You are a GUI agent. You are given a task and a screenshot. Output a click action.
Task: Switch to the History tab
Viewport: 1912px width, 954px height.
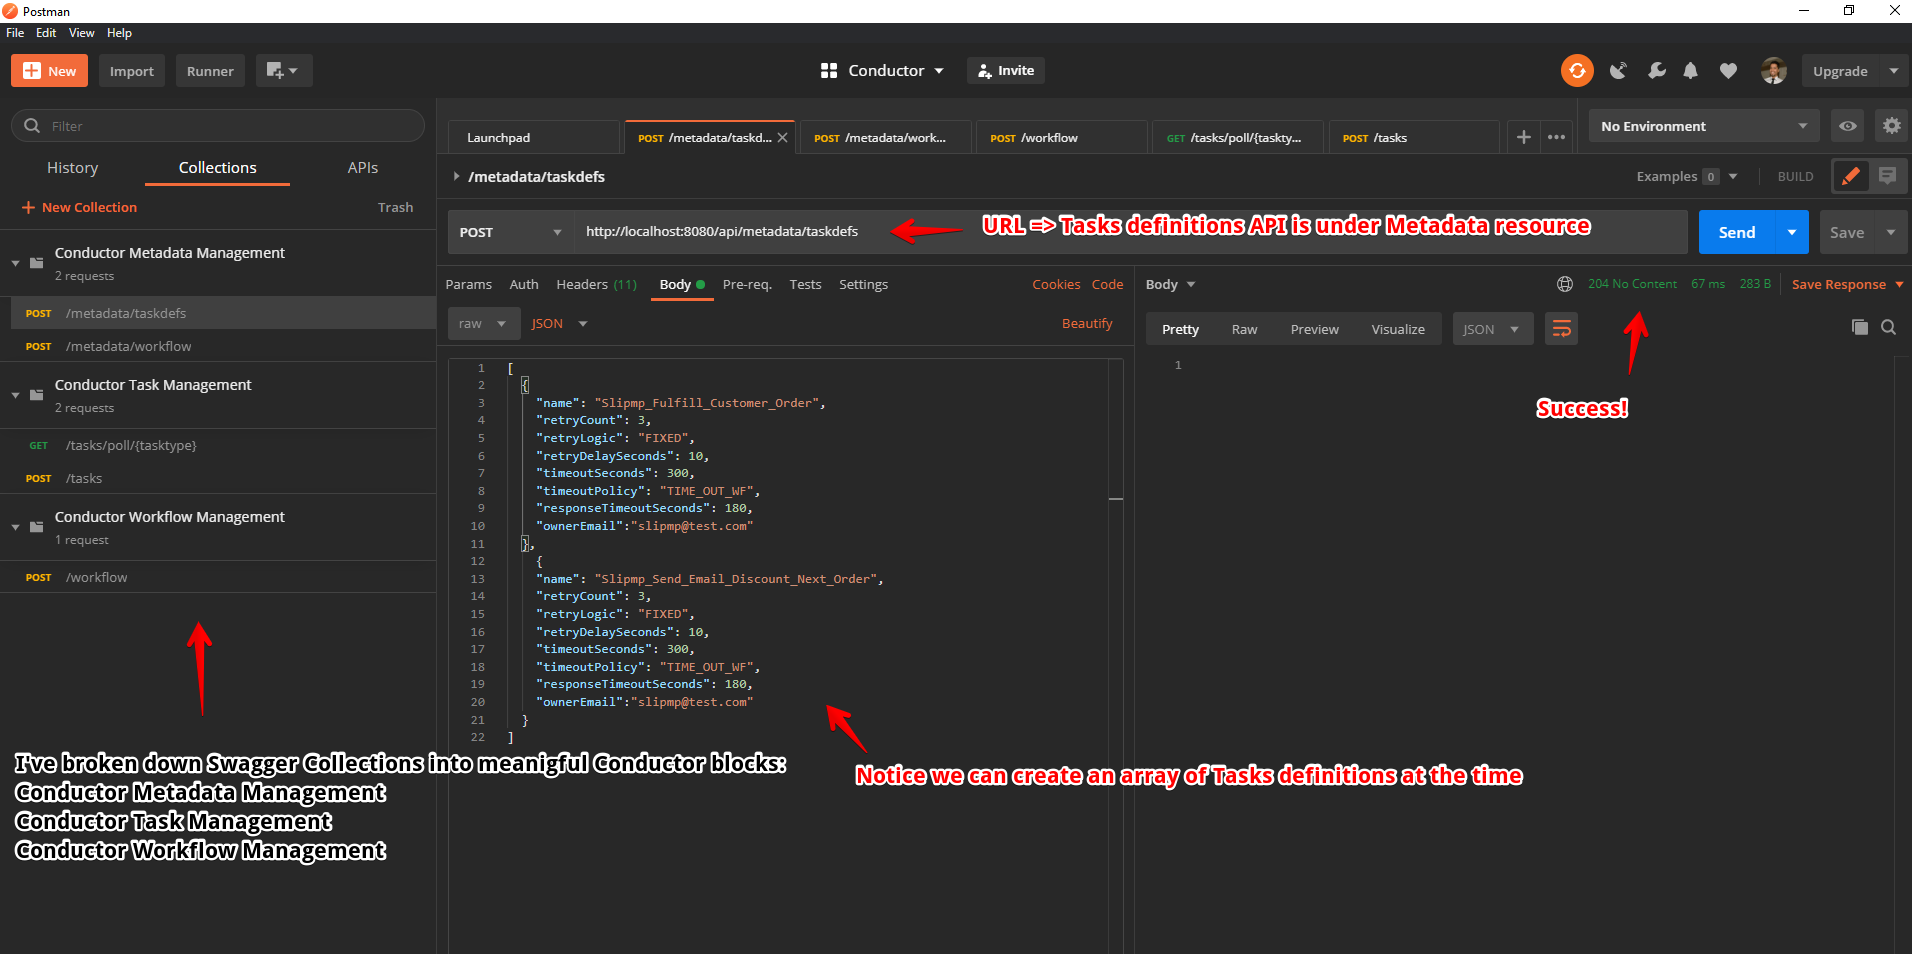coord(72,168)
